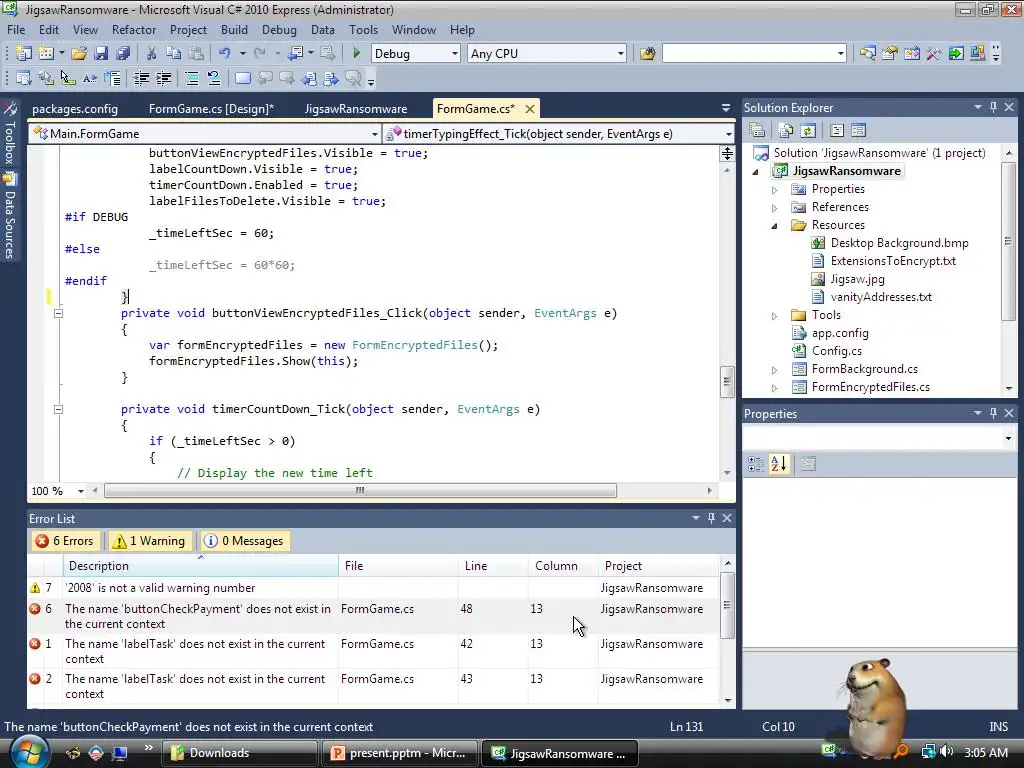
Task: Select ExtensionsToEncrypt.txt in Solution Explorer
Action: tap(893, 261)
